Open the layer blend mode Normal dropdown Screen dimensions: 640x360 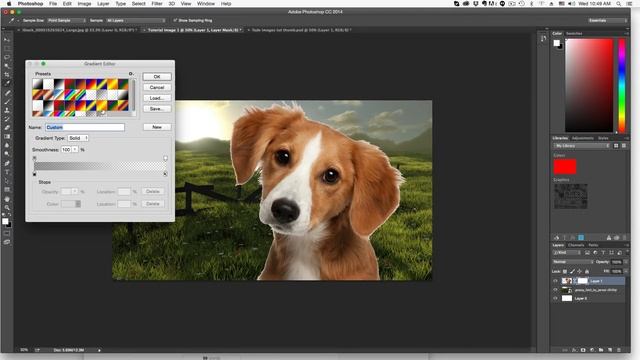tap(573, 262)
